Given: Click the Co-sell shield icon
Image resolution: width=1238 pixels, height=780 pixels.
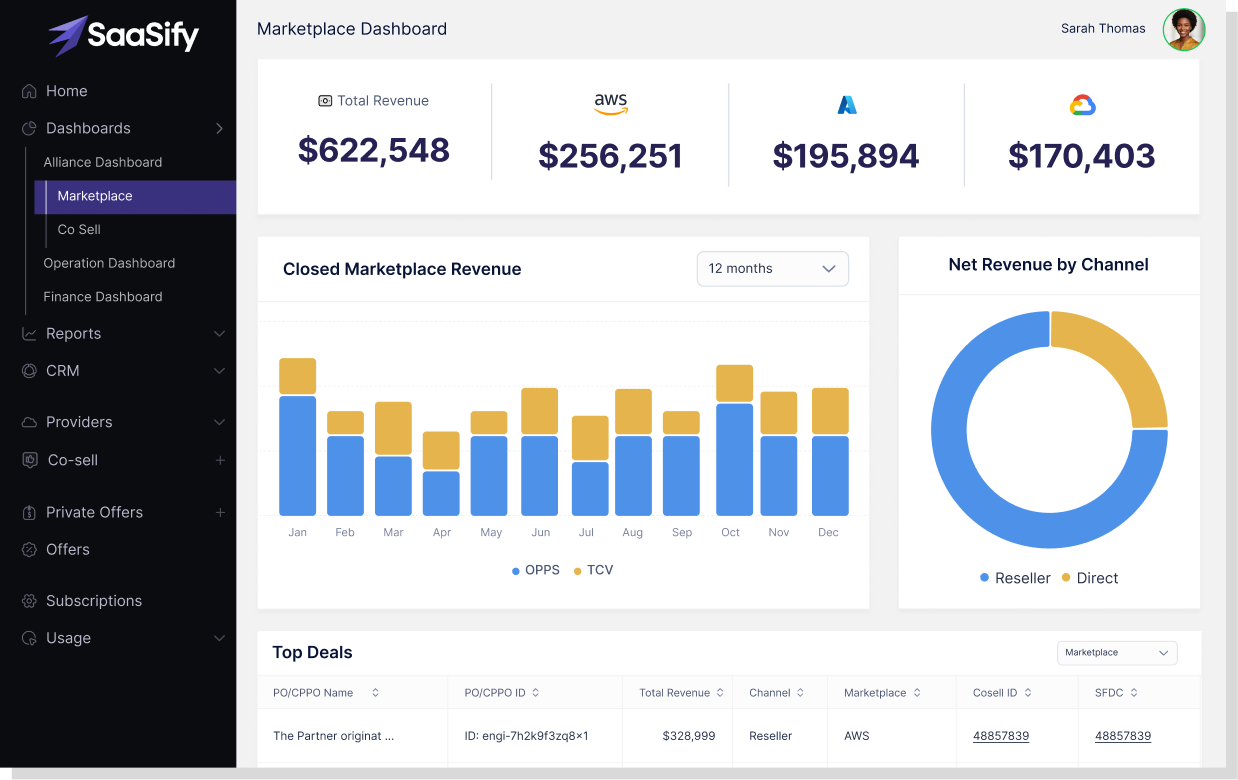Looking at the screenshot, I should 29,460.
